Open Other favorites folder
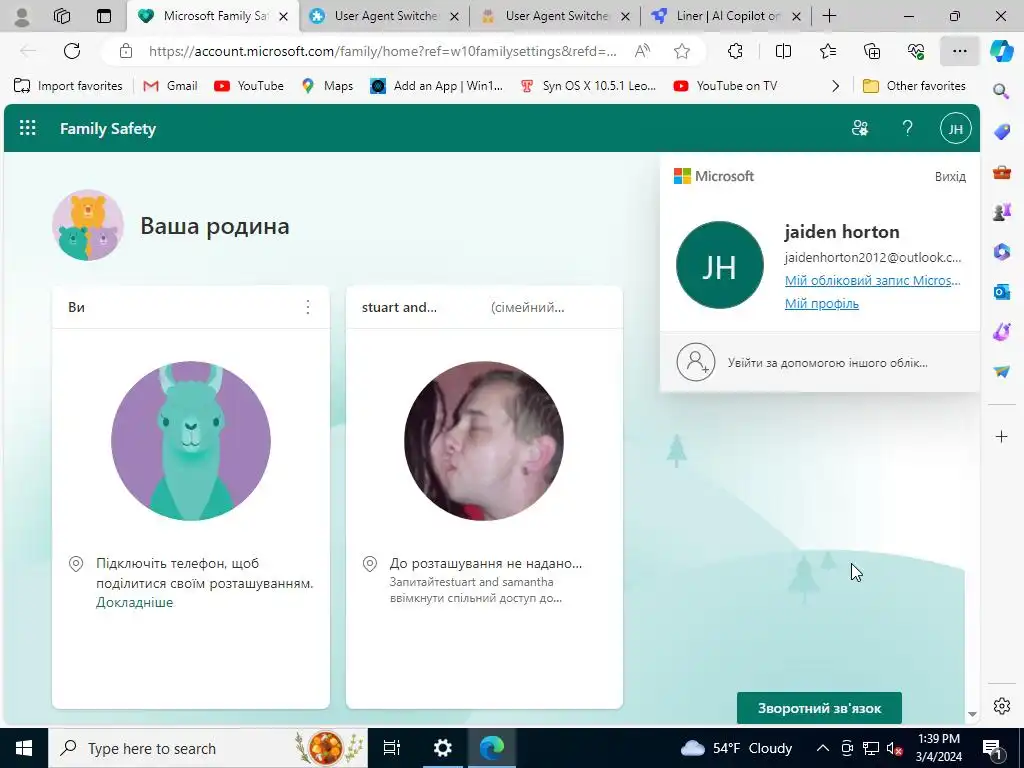Screen dimensions: 1024x768 pos(914,86)
